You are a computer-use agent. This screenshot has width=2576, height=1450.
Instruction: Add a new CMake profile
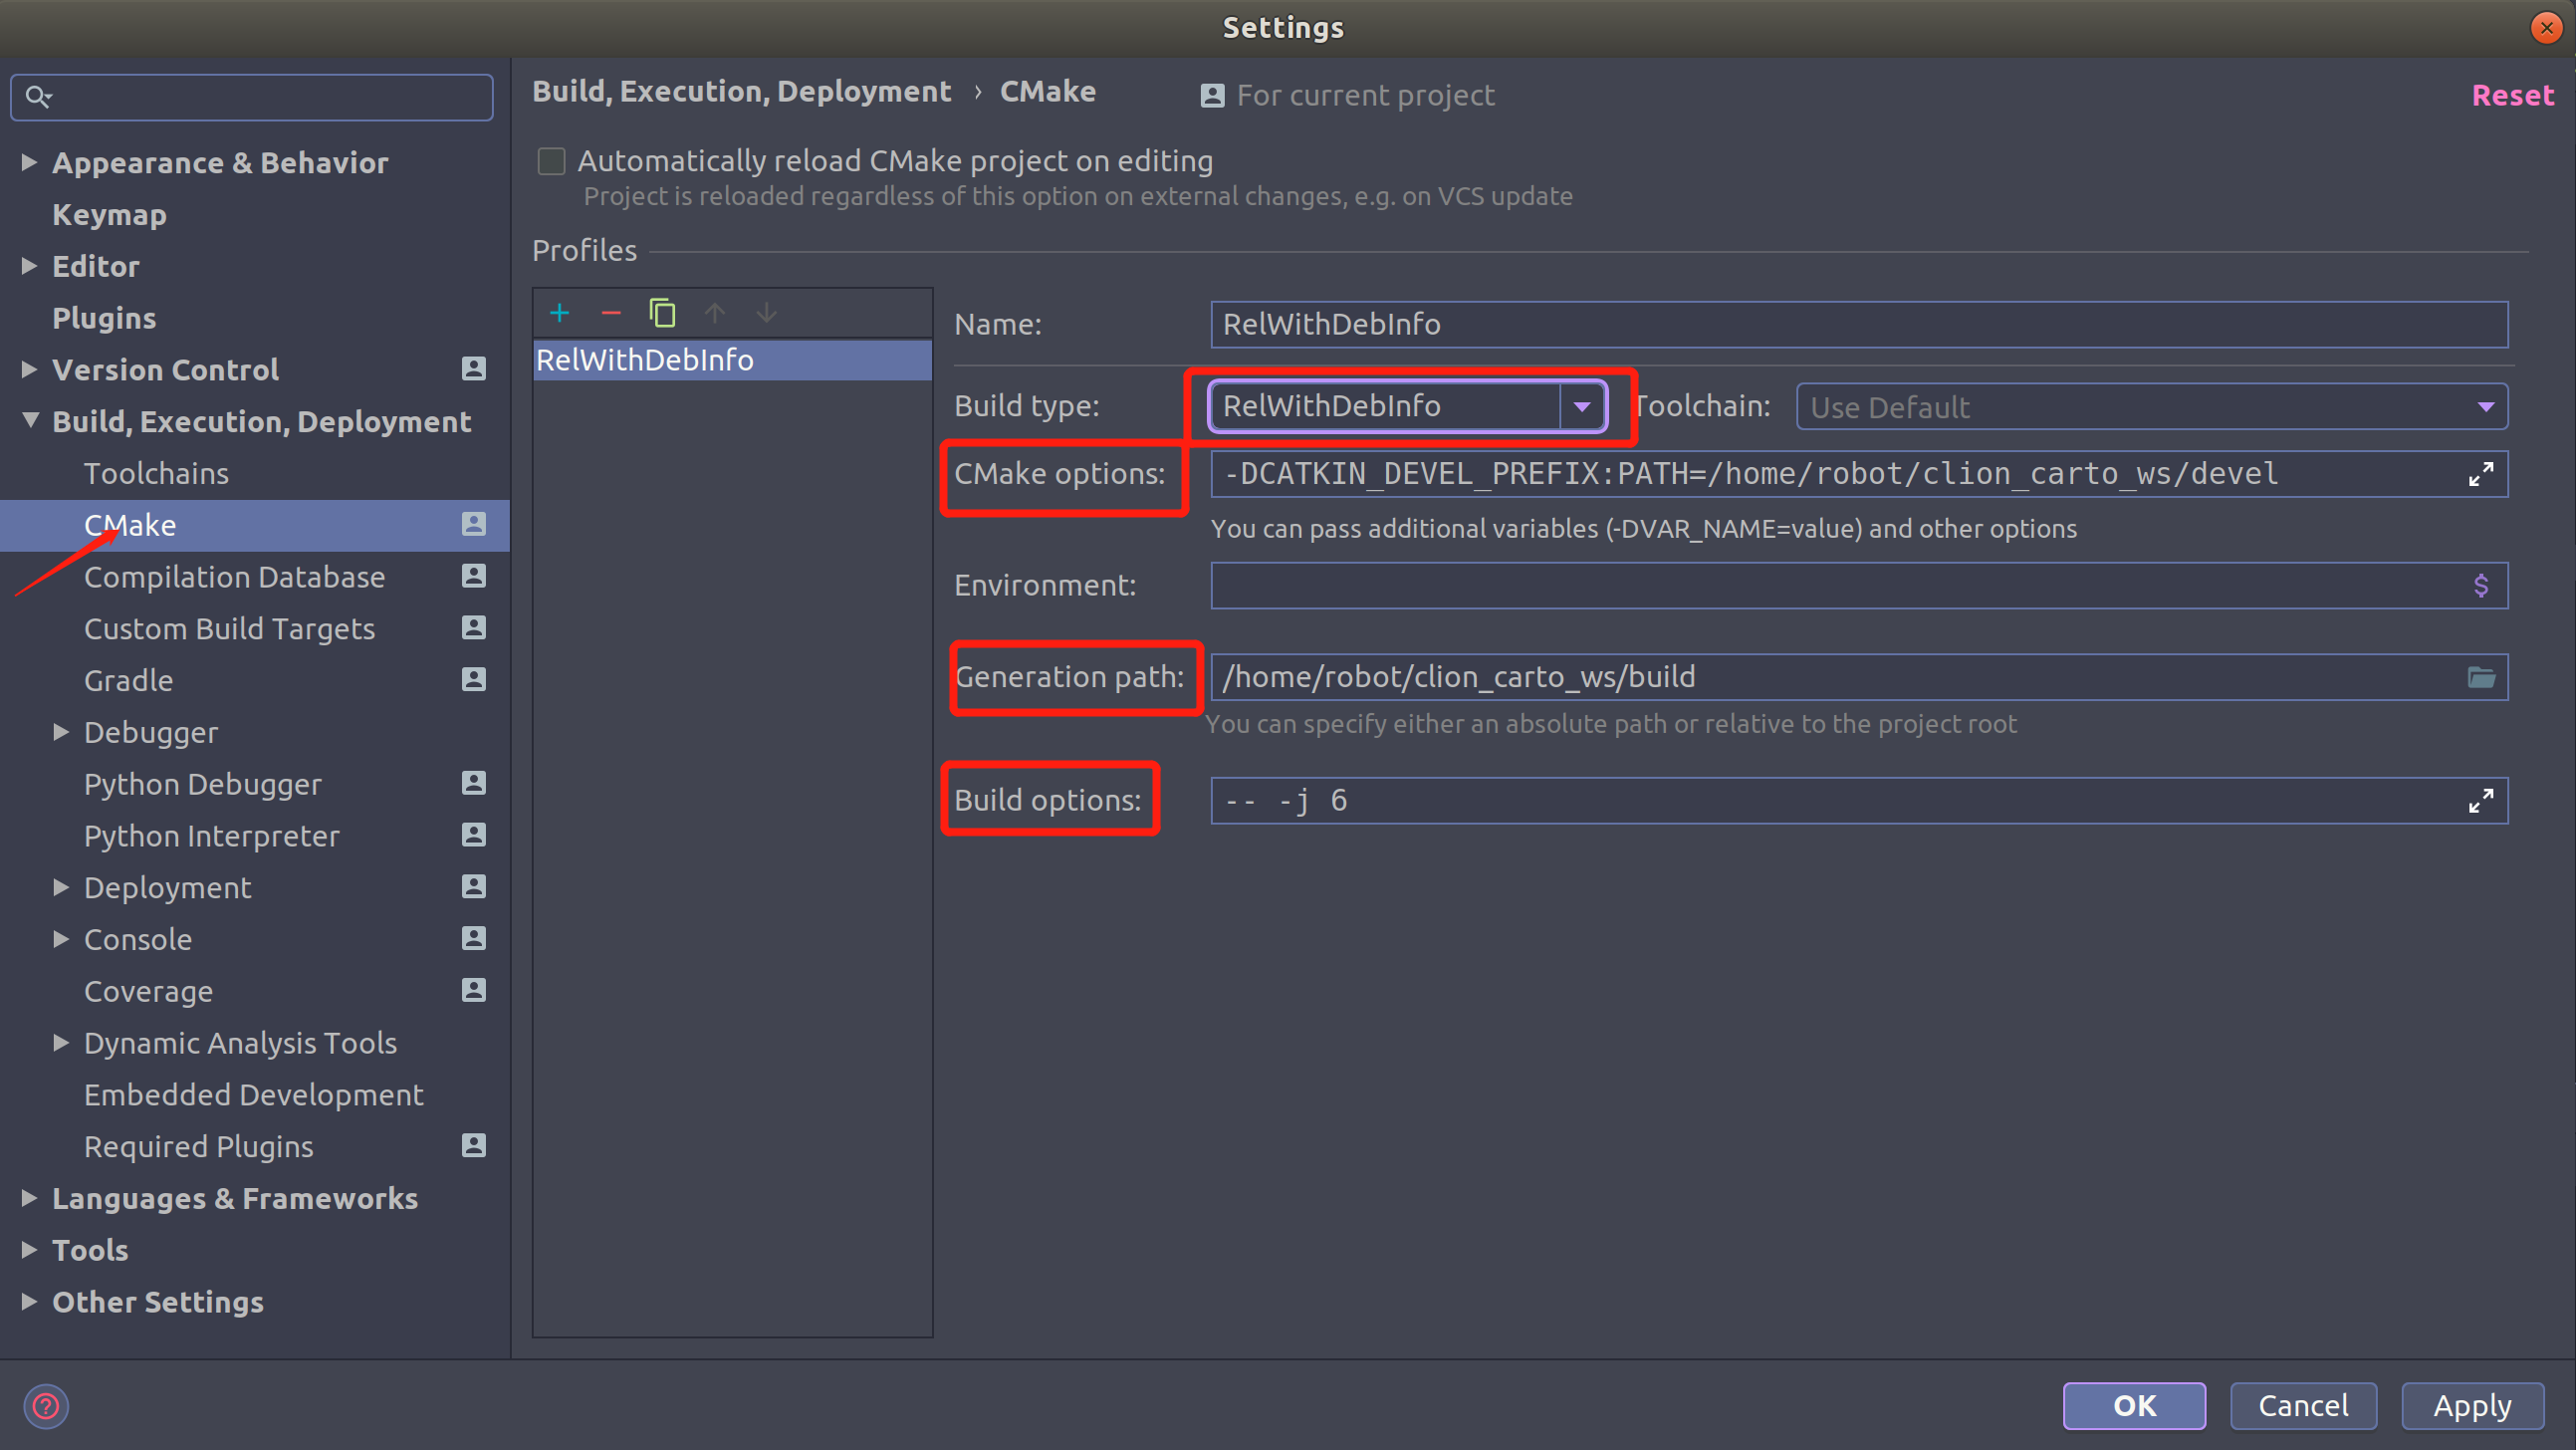pyautogui.click(x=560, y=313)
